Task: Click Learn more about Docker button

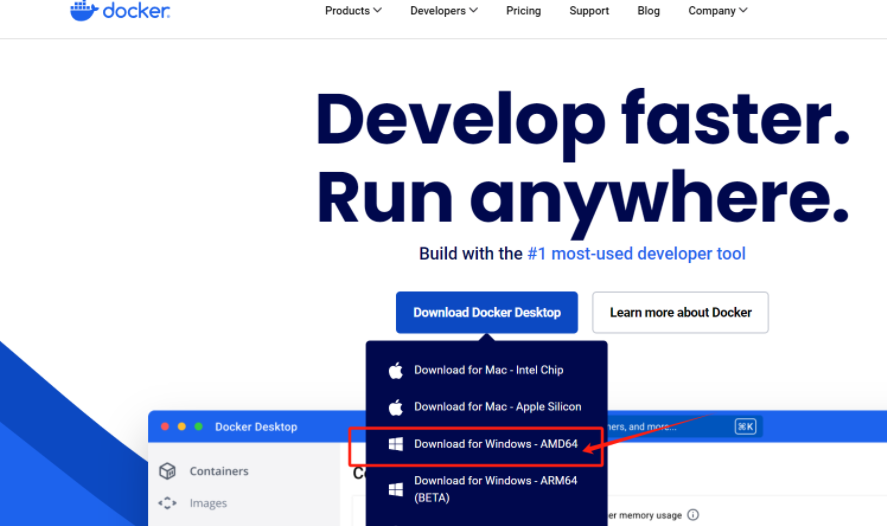Action: [680, 312]
